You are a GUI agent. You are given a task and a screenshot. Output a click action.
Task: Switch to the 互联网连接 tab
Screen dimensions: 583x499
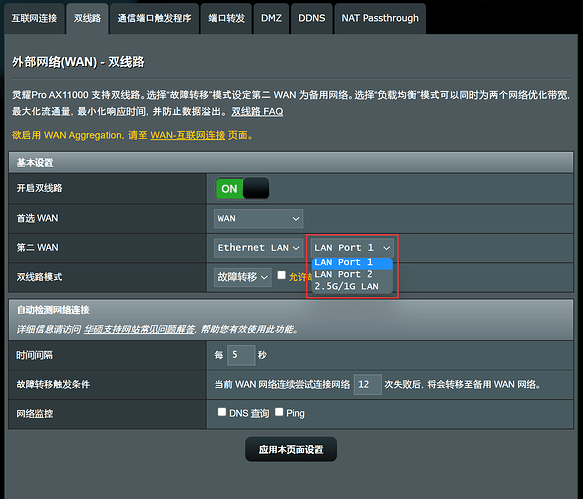(34, 19)
